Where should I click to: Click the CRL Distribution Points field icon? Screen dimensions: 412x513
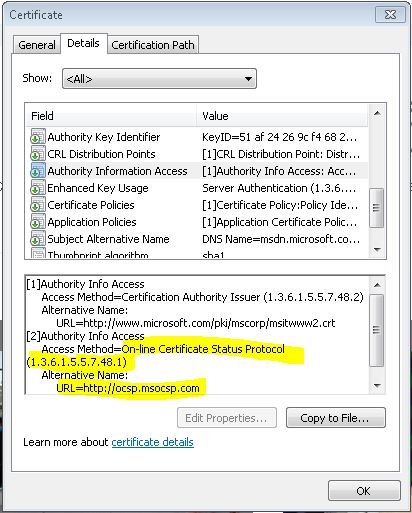pyautogui.click(x=37, y=154)
